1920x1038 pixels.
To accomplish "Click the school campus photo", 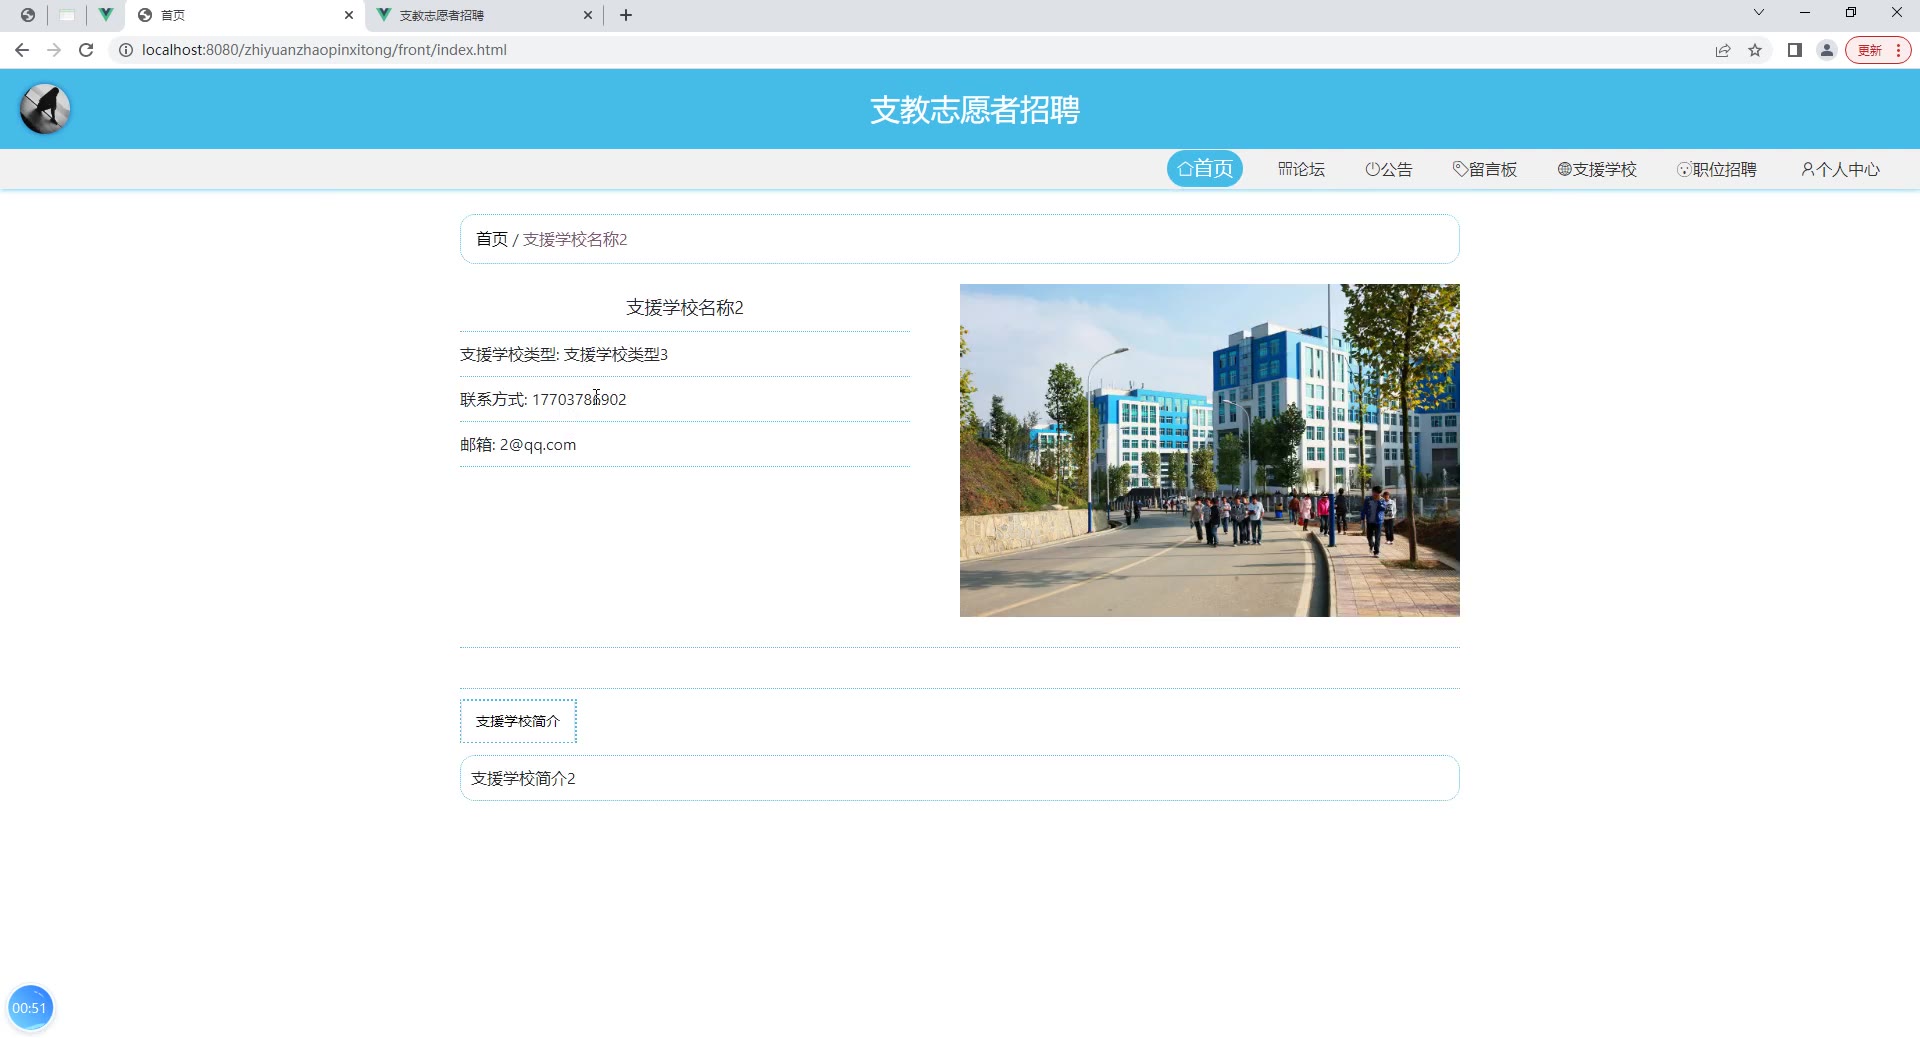I will 1209,450.
